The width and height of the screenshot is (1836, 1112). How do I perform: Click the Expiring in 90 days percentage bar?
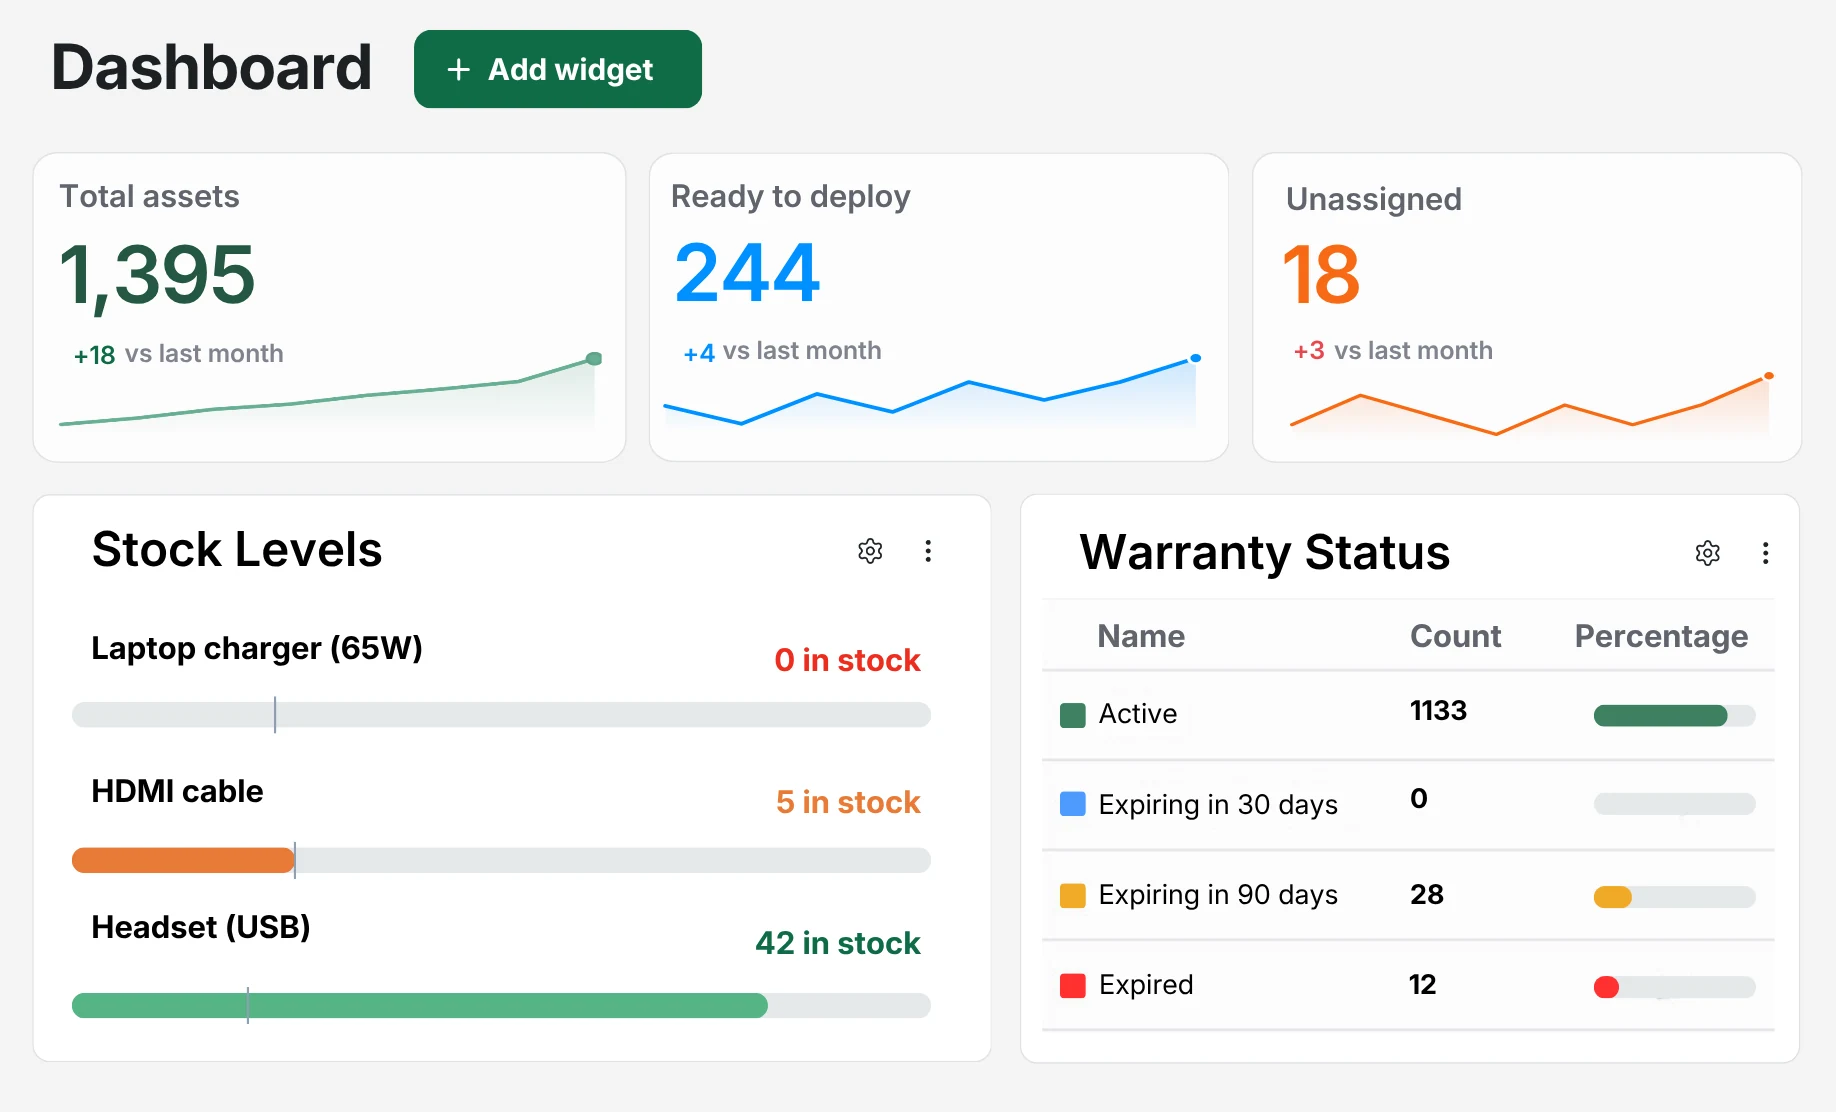point(1675,897)
